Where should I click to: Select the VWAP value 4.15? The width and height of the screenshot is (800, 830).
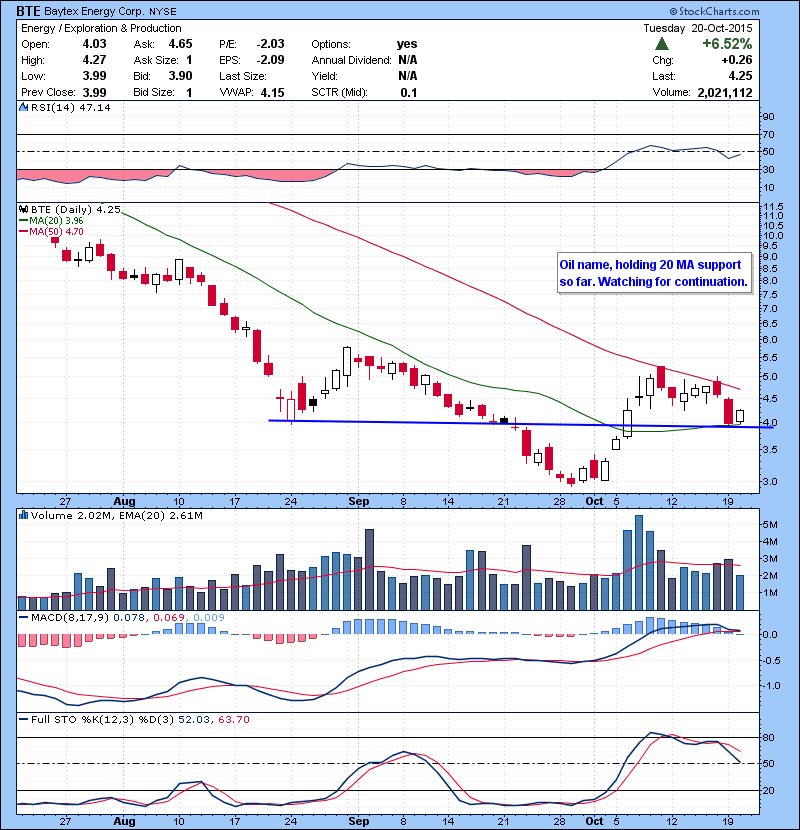click(273, 93)
